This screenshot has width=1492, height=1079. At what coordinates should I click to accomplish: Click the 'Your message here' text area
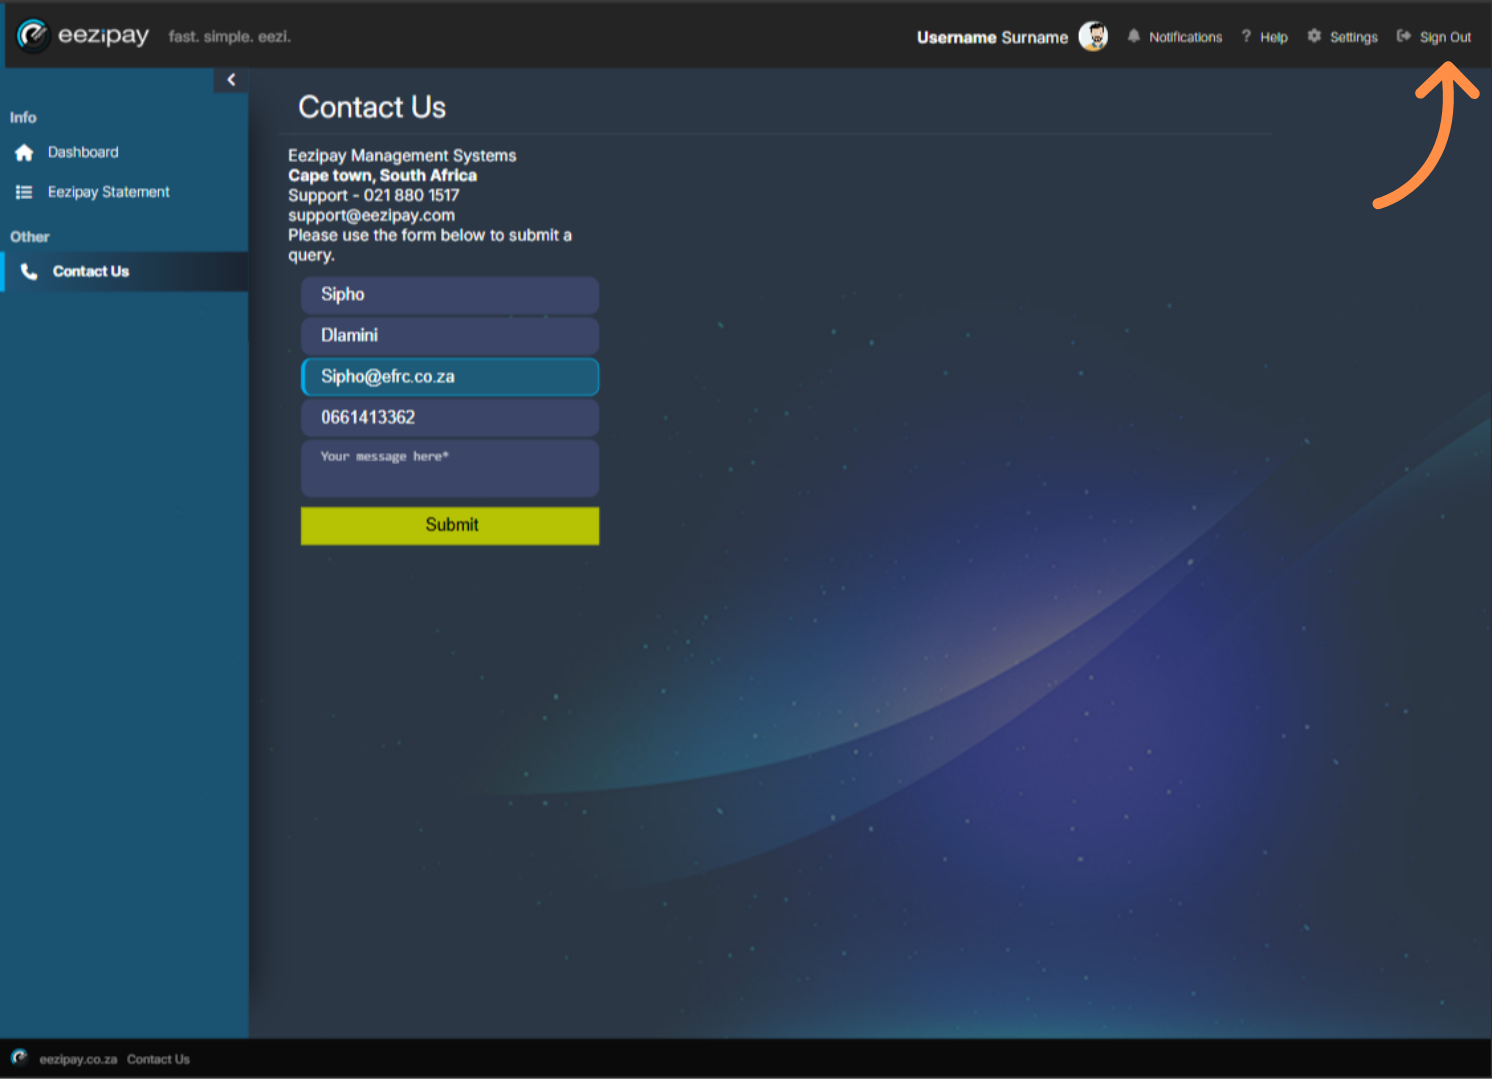pyautogui.click(x=450, y=469)
